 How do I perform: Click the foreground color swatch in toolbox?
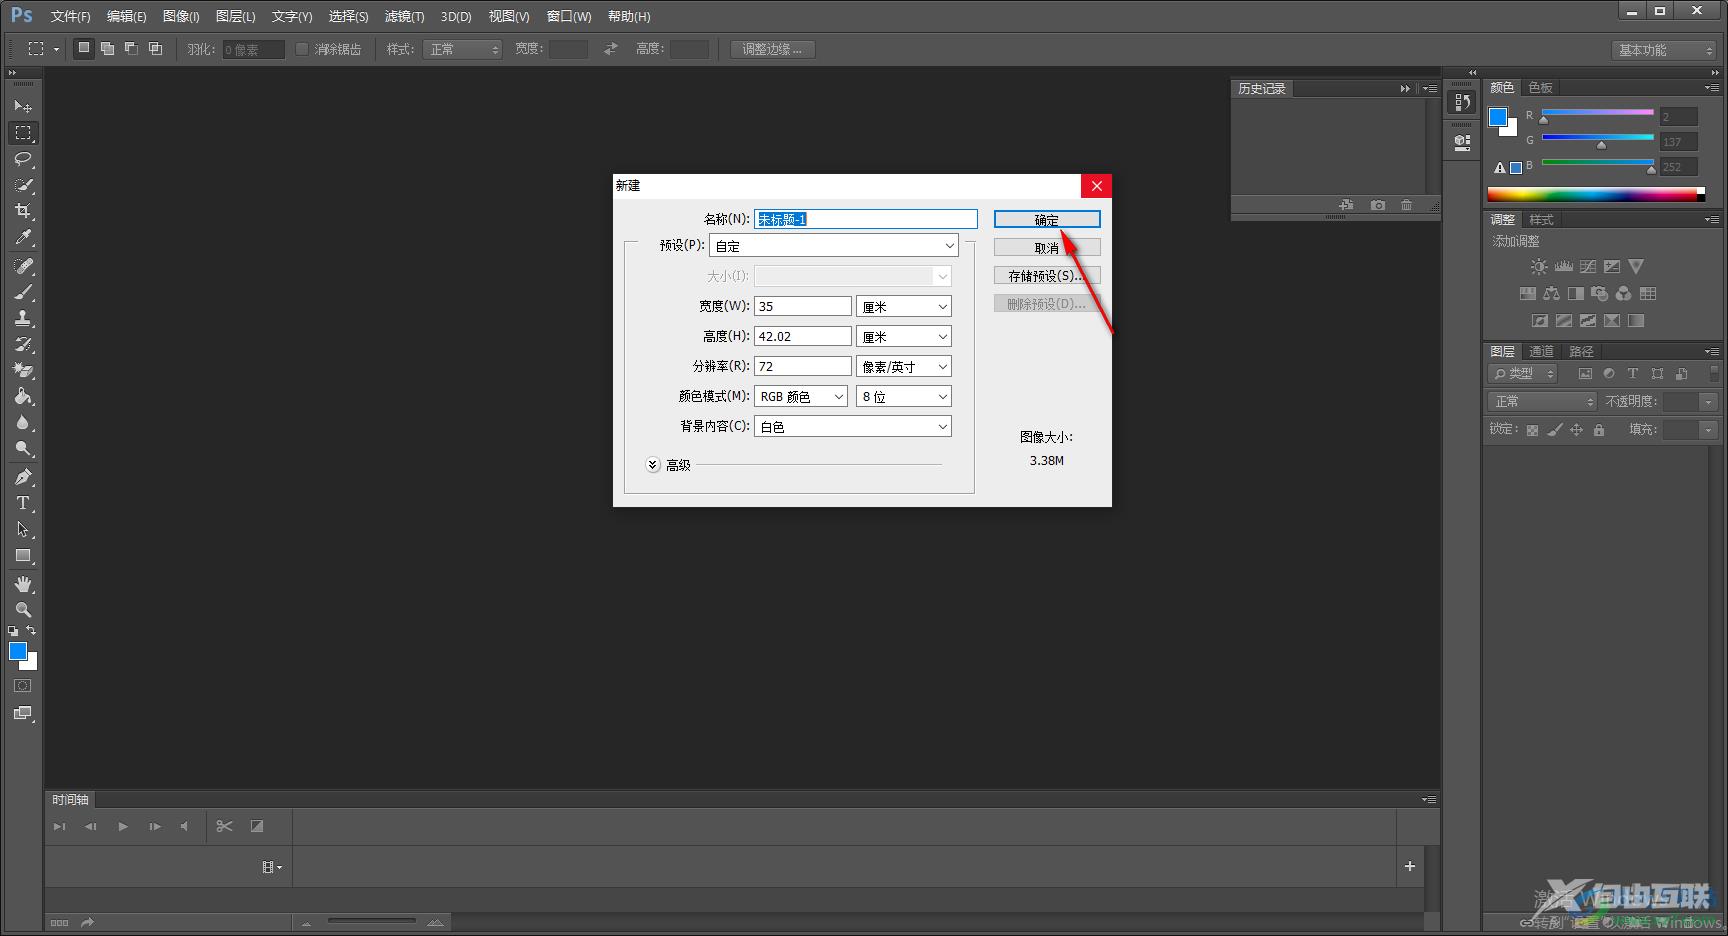click(18, 652)
